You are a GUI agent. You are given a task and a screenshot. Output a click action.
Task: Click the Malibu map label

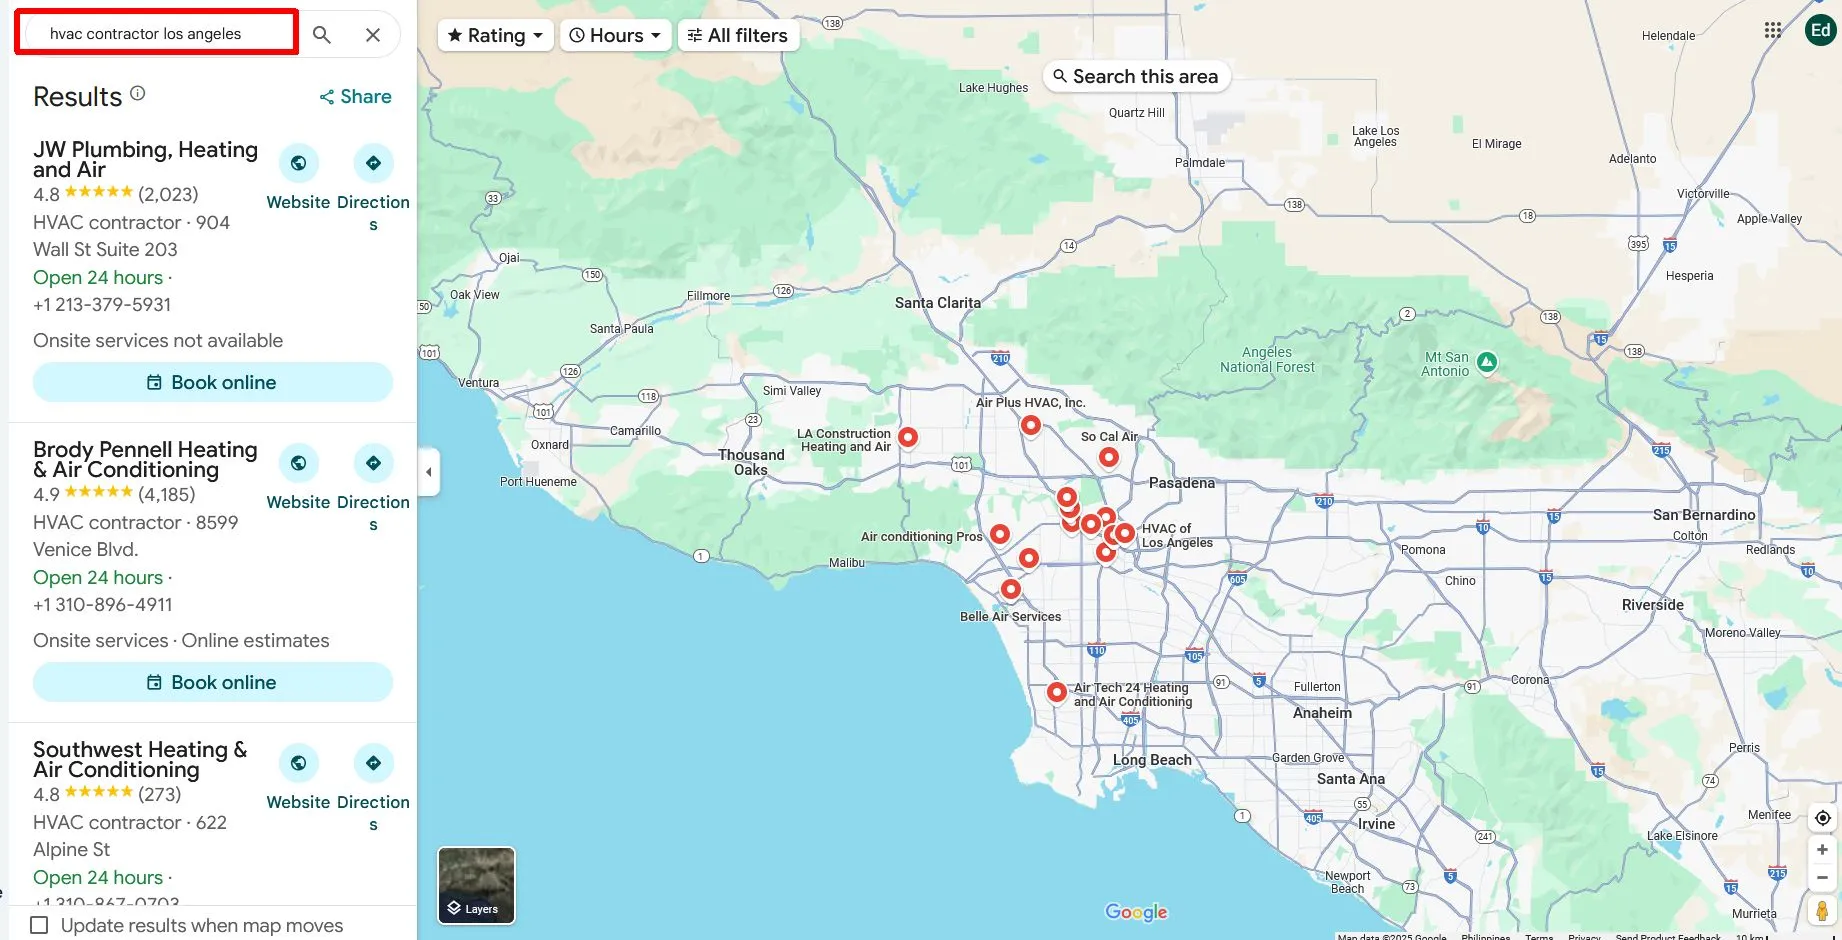pos(847,563)
